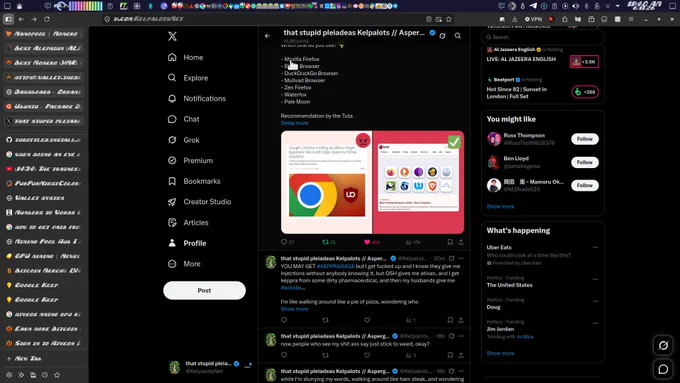Click Show more under What's happening
680x383 pixels.
pyautogui.click(x=500, y=354)
